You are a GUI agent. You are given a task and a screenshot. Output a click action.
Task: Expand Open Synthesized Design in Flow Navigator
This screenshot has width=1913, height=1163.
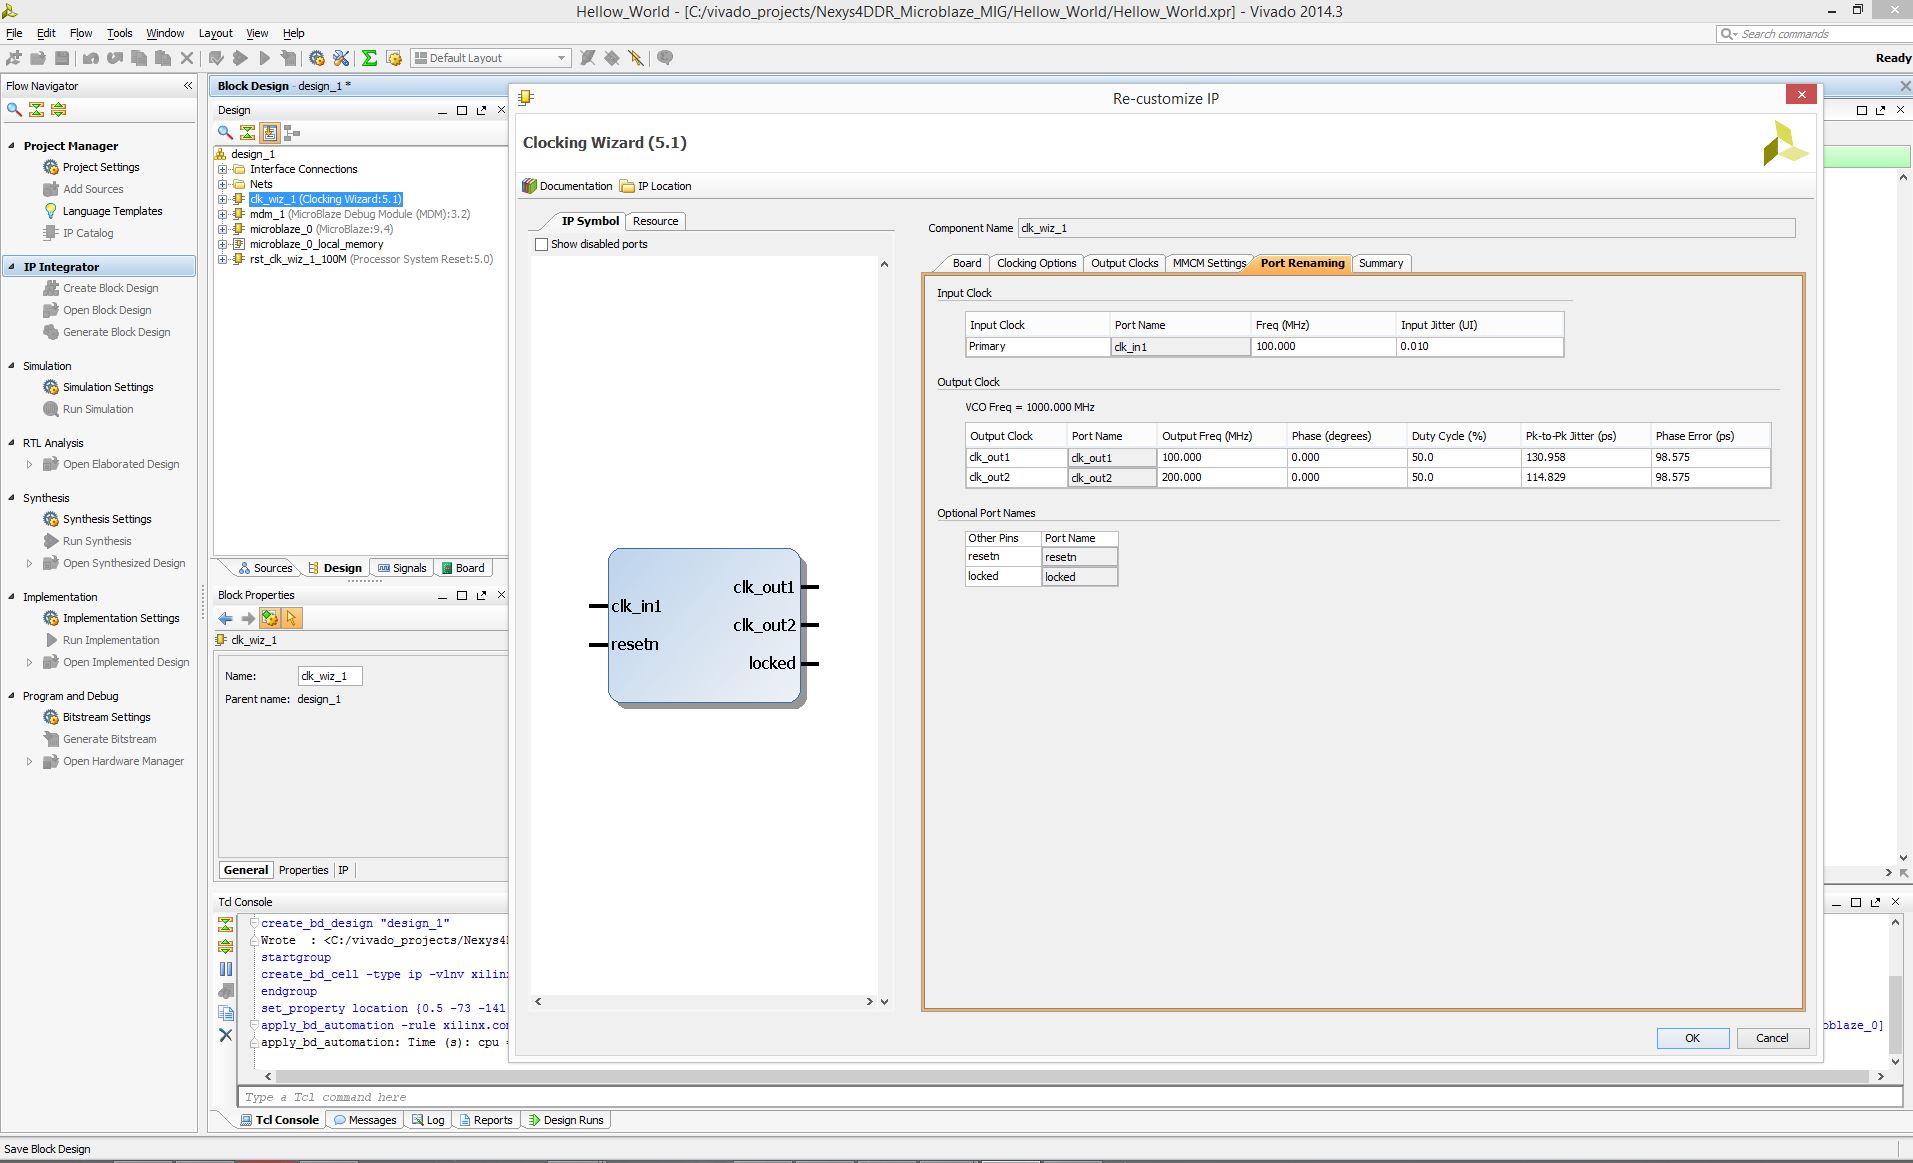(x=29, y=563)
